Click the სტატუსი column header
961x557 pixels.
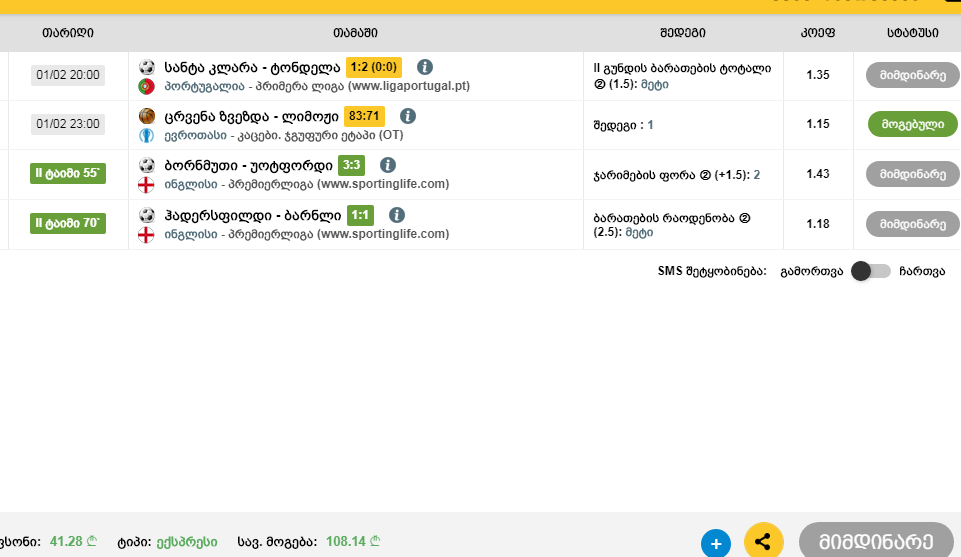[913, 33]
